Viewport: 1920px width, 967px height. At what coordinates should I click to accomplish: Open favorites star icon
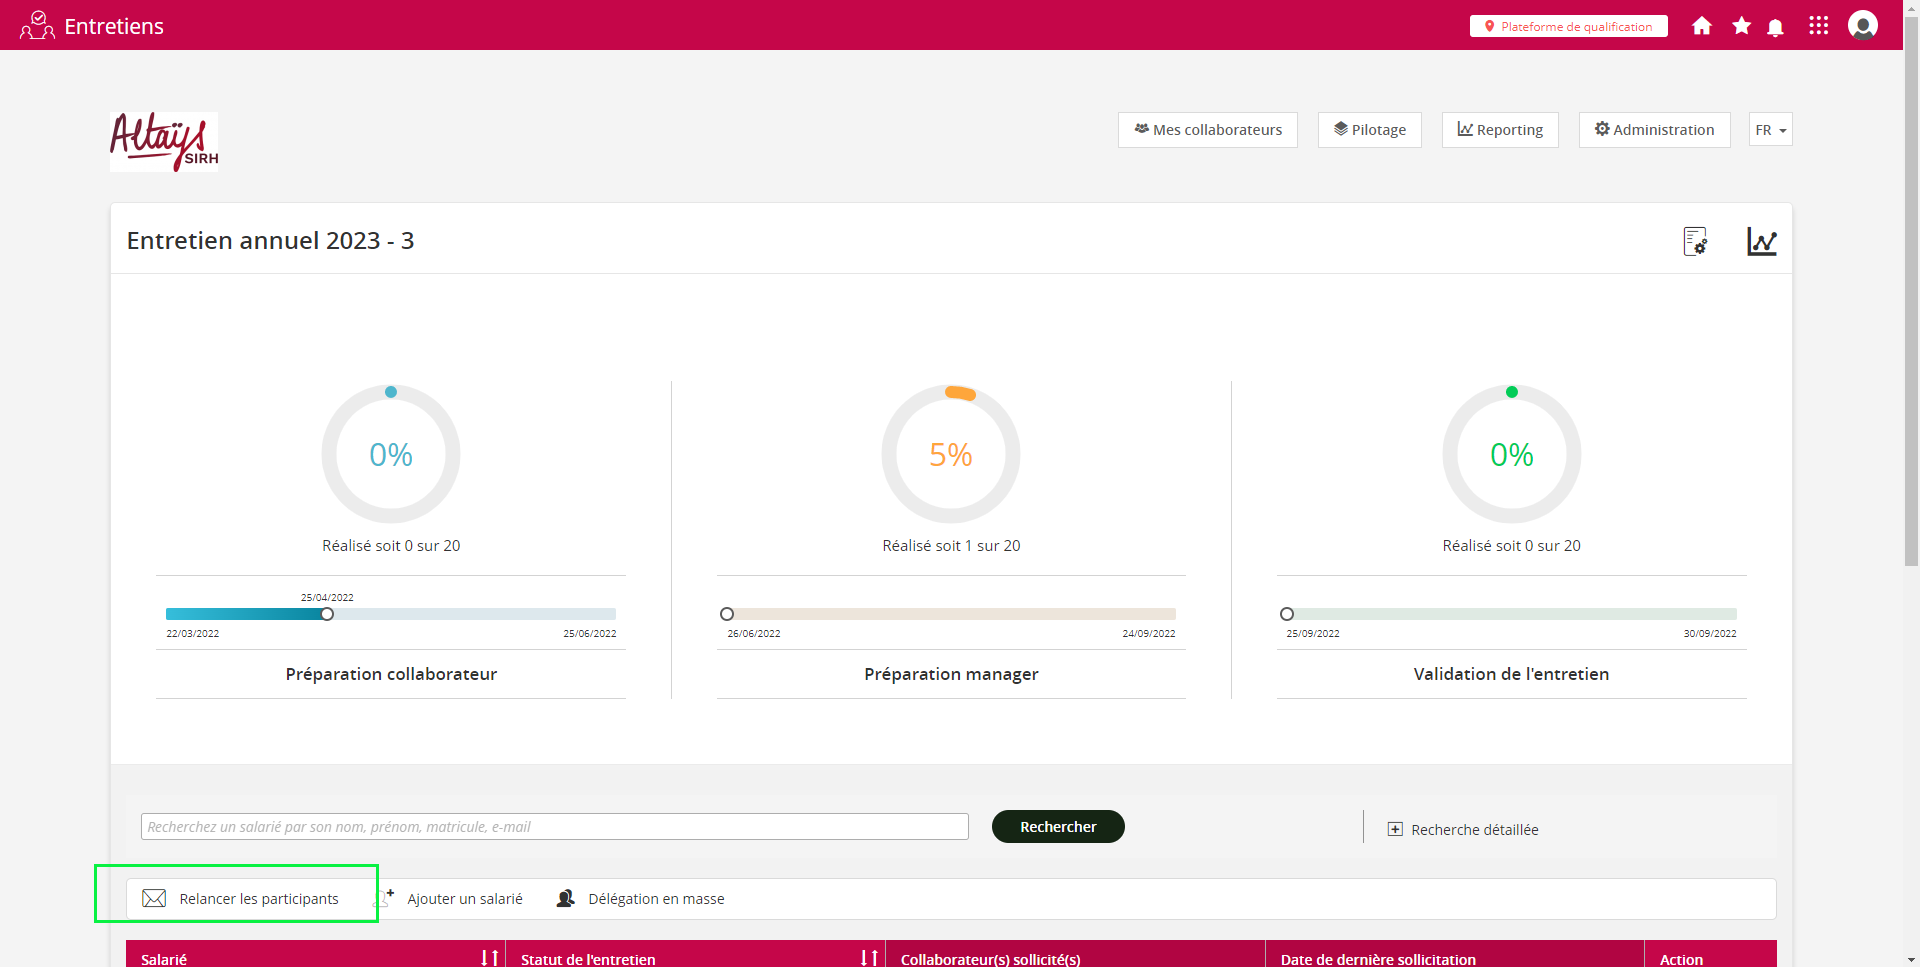coord(1741,26)
